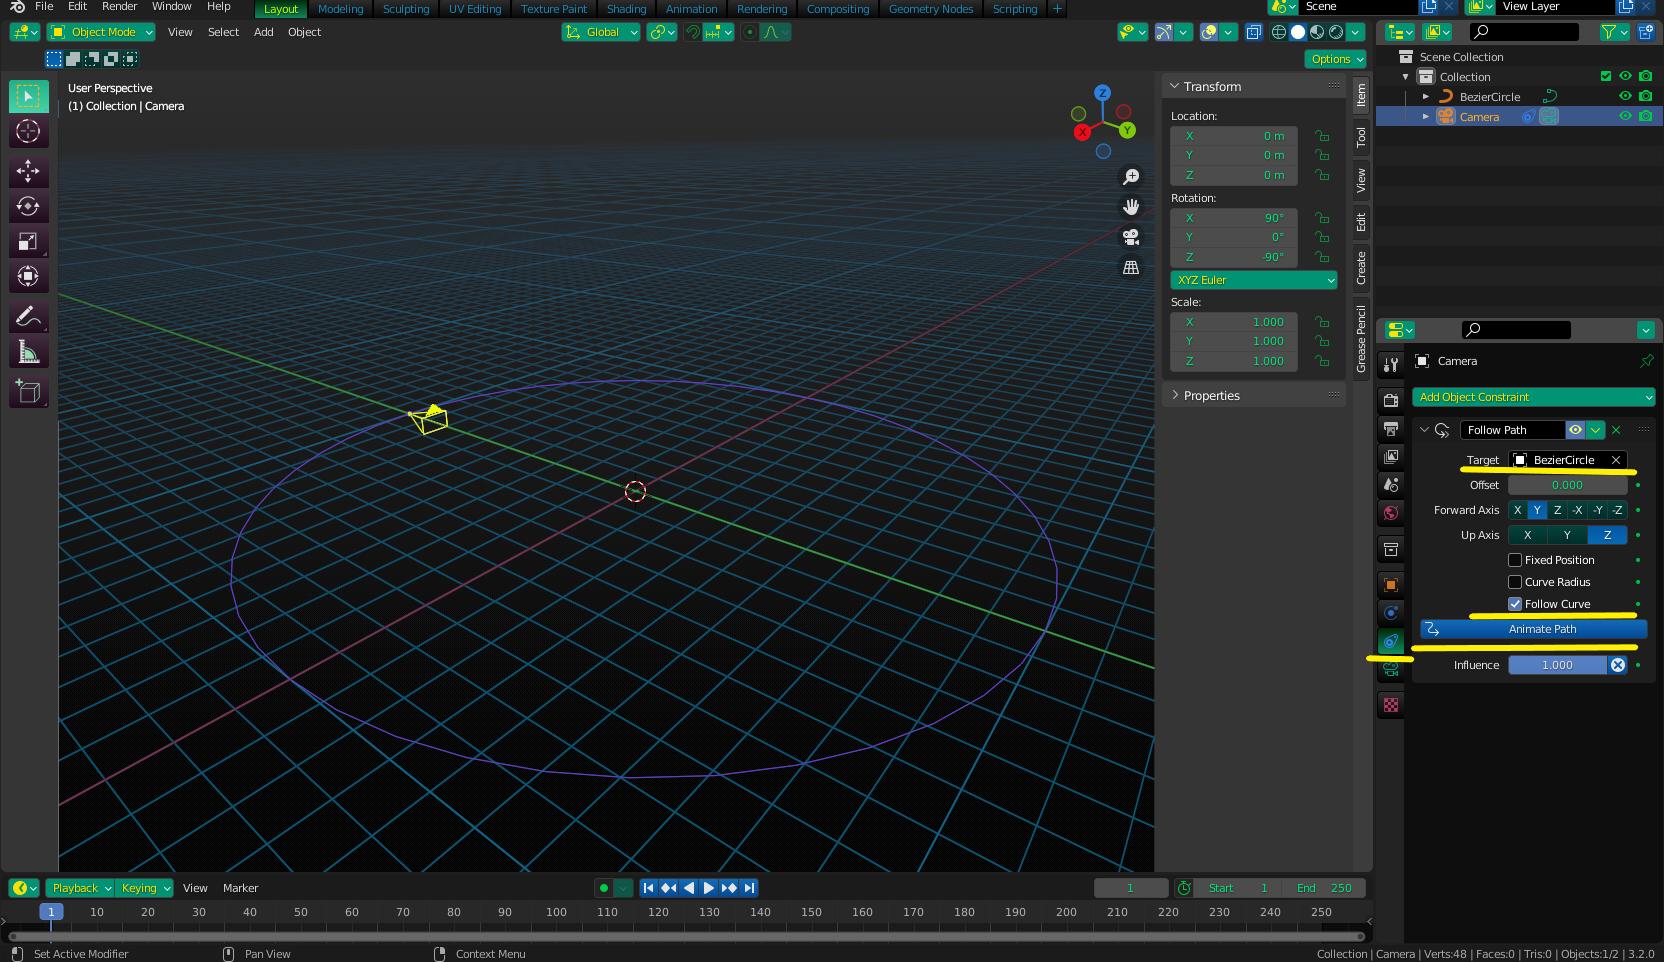
Task: Toggle auto keying record button
Action: pyautogui.click(x=603, y=888)
